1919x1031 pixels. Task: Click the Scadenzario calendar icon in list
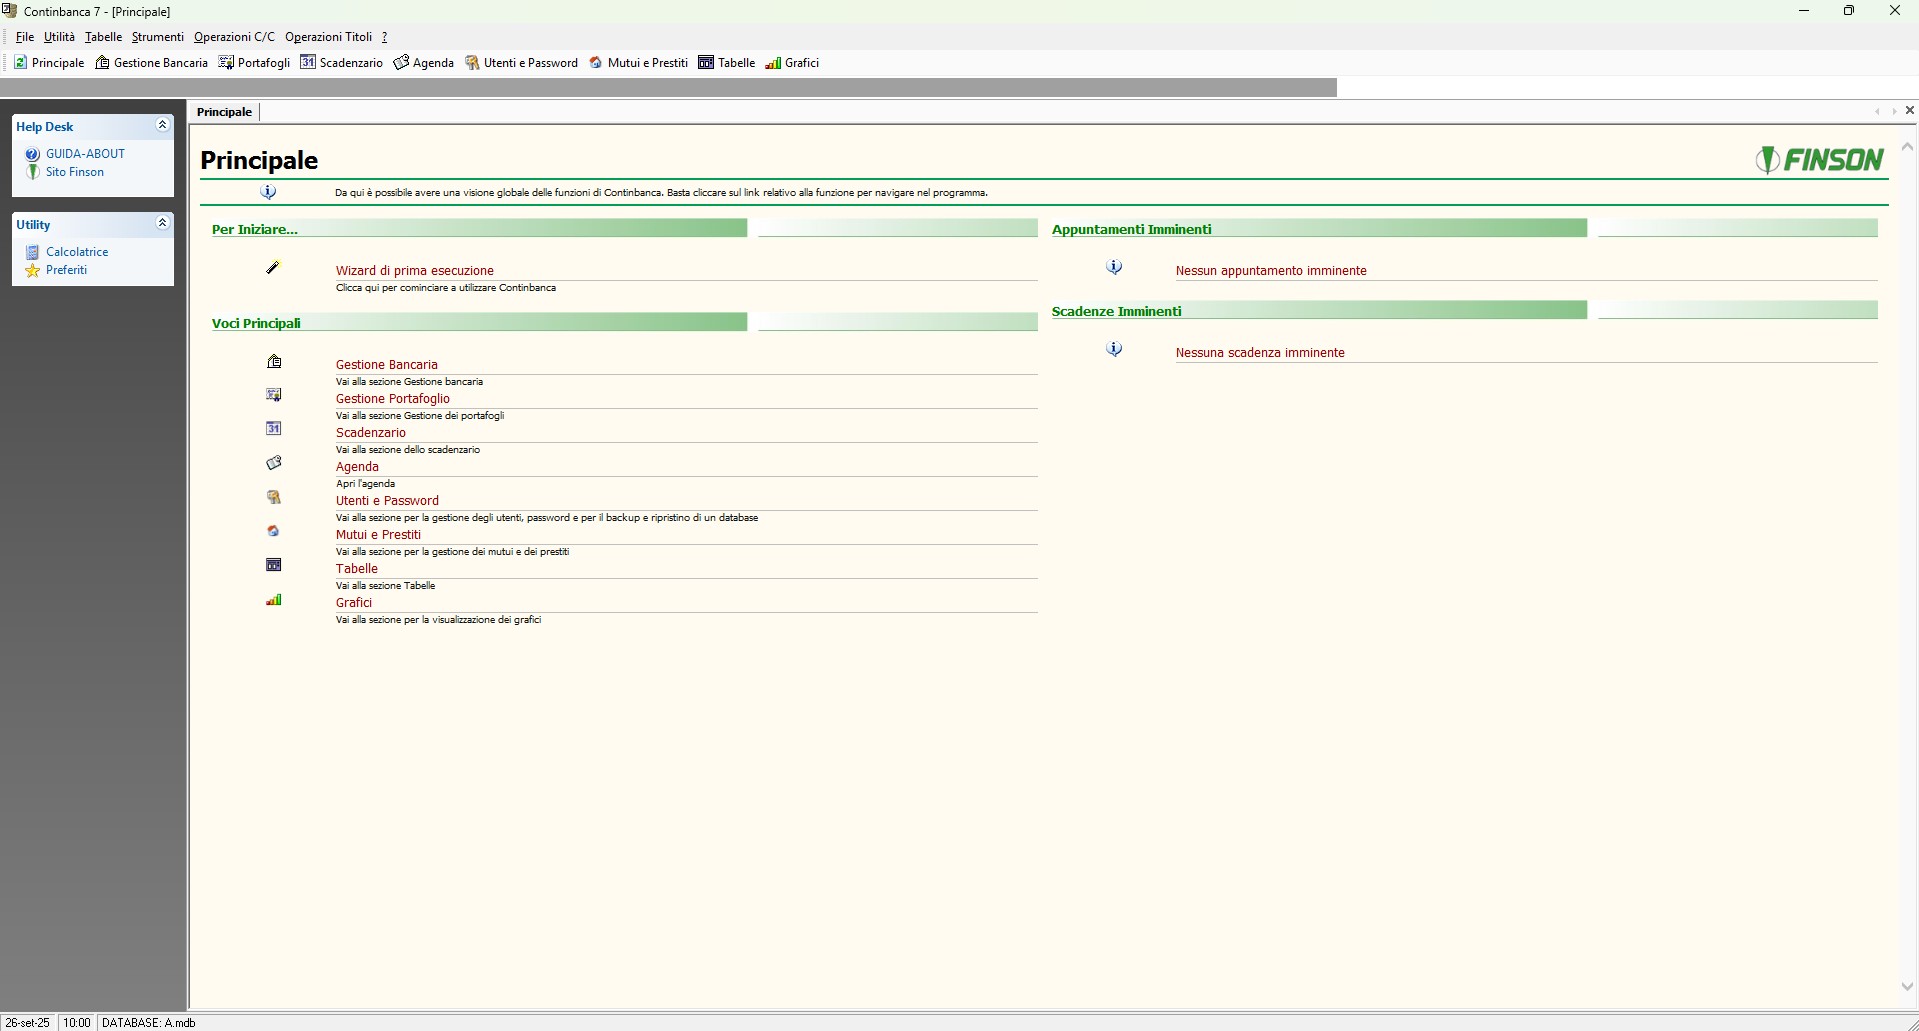tap(274, 428)
